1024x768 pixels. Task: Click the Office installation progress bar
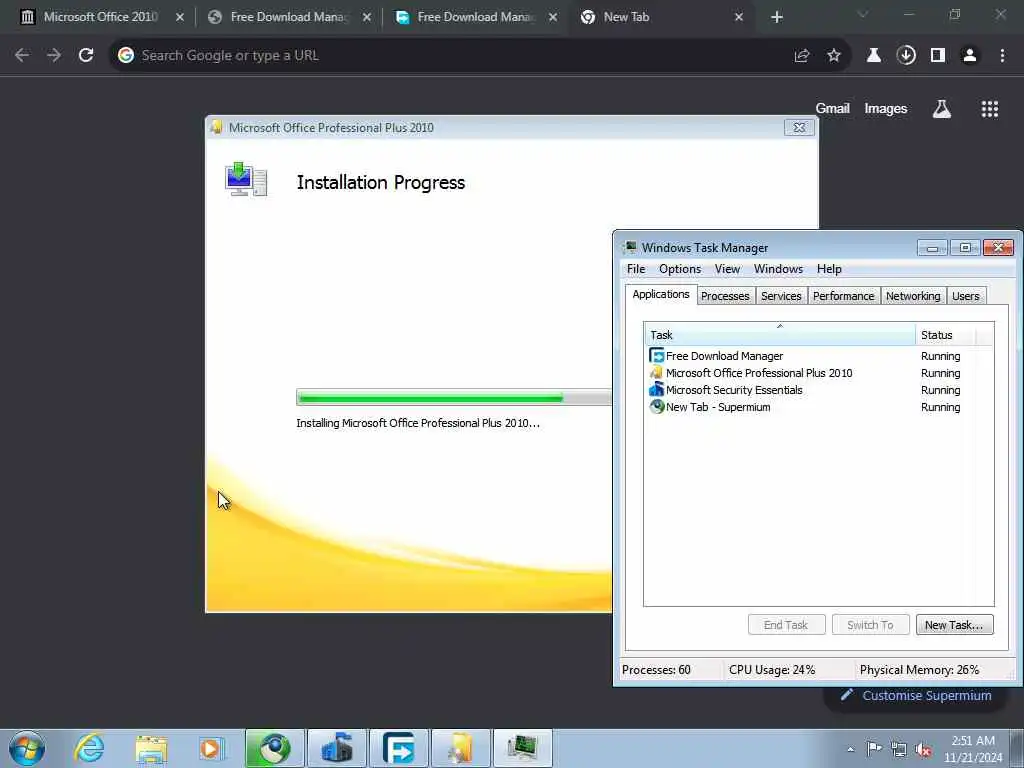[454, 397]
